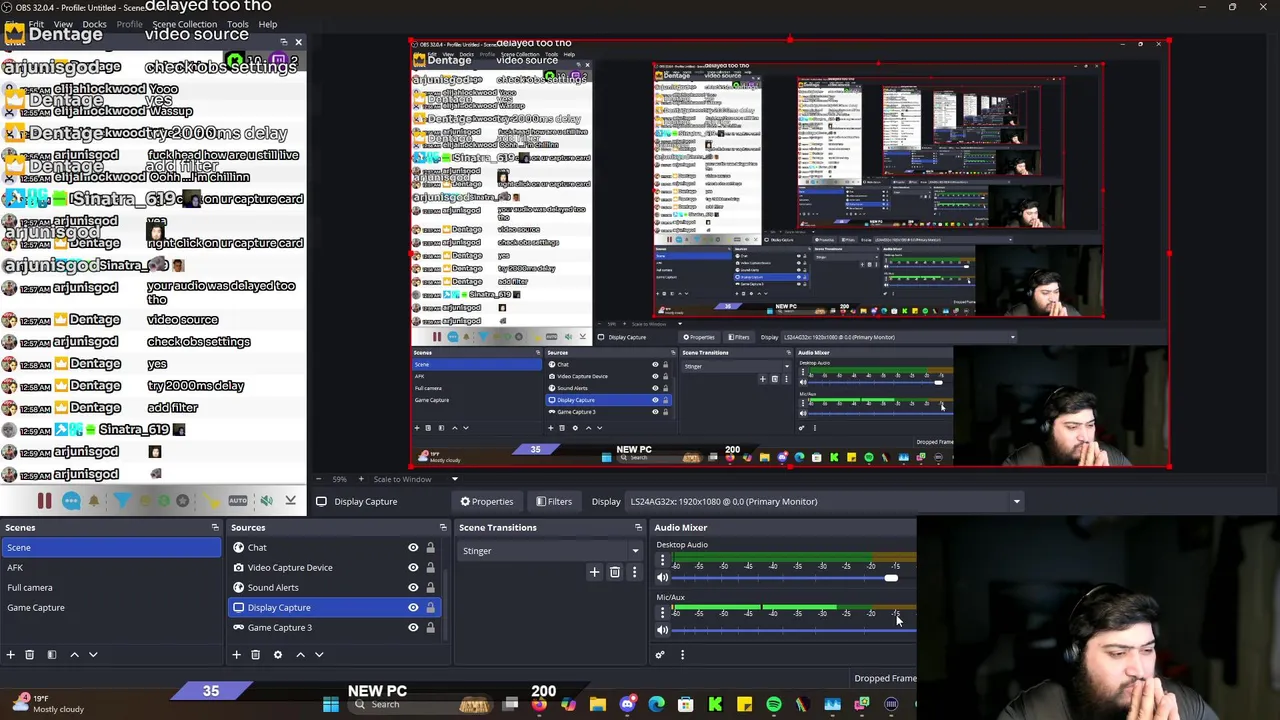Open the View menu

click(x=62, y=24)
